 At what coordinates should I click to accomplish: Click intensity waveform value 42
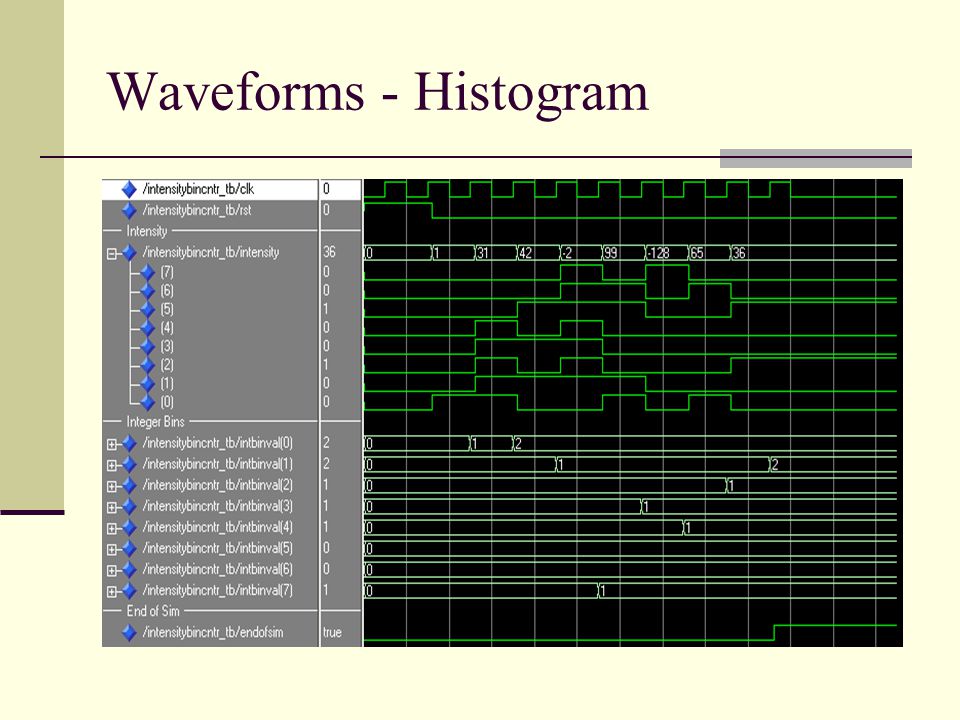click(x=525, y=253)
